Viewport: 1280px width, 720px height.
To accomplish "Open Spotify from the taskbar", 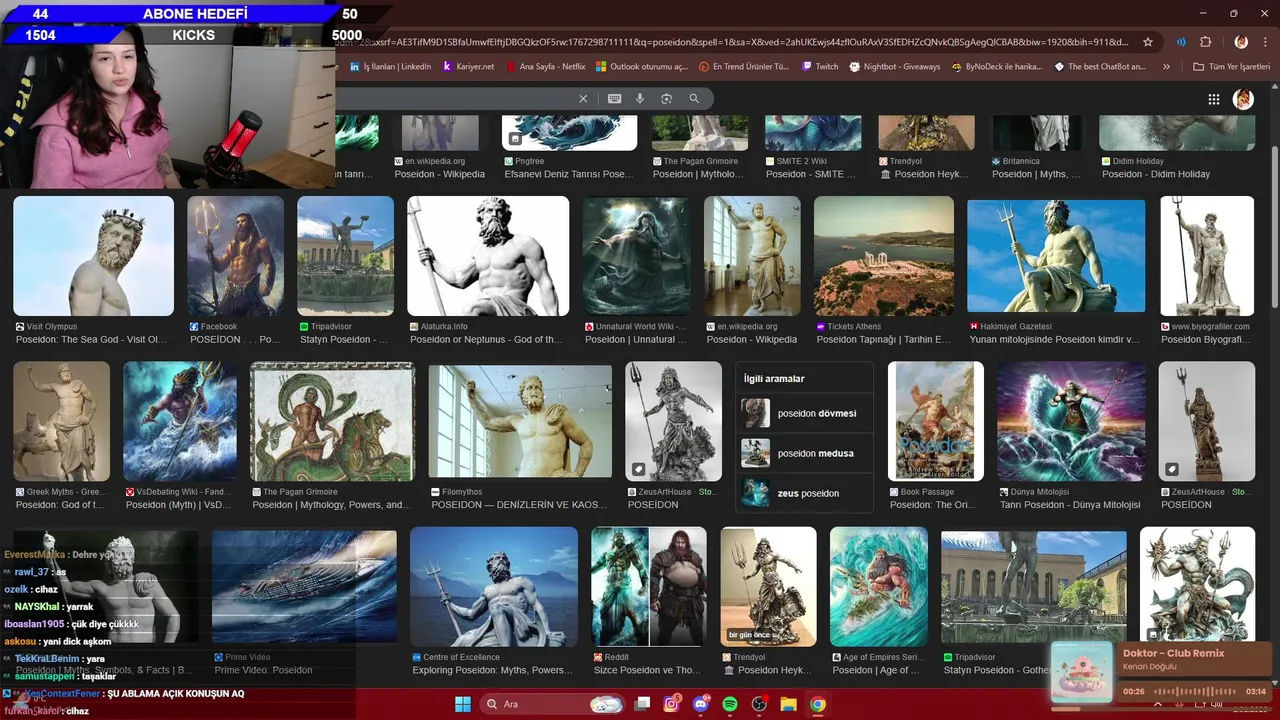I will pos(730,704).
